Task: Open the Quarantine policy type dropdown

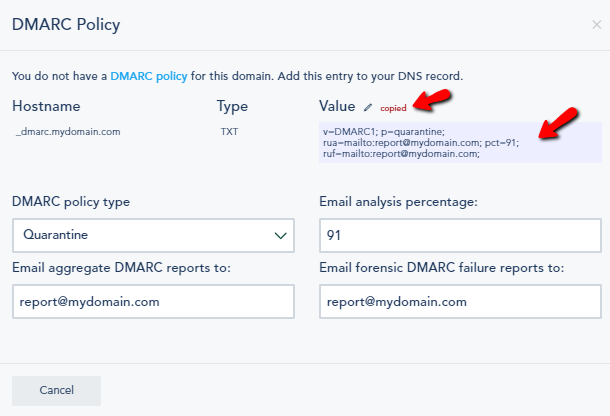Action: click(153, 236)
